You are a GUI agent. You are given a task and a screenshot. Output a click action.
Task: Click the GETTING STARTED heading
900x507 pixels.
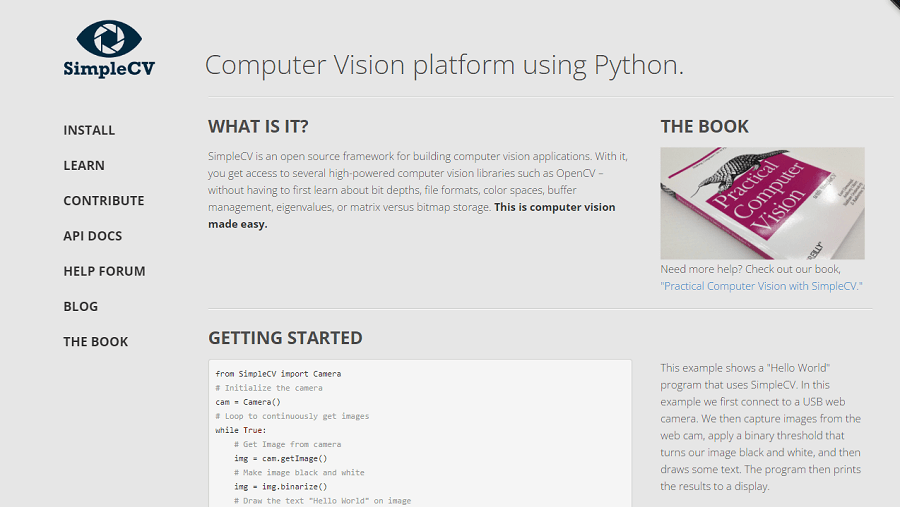[x=285, y=338]
